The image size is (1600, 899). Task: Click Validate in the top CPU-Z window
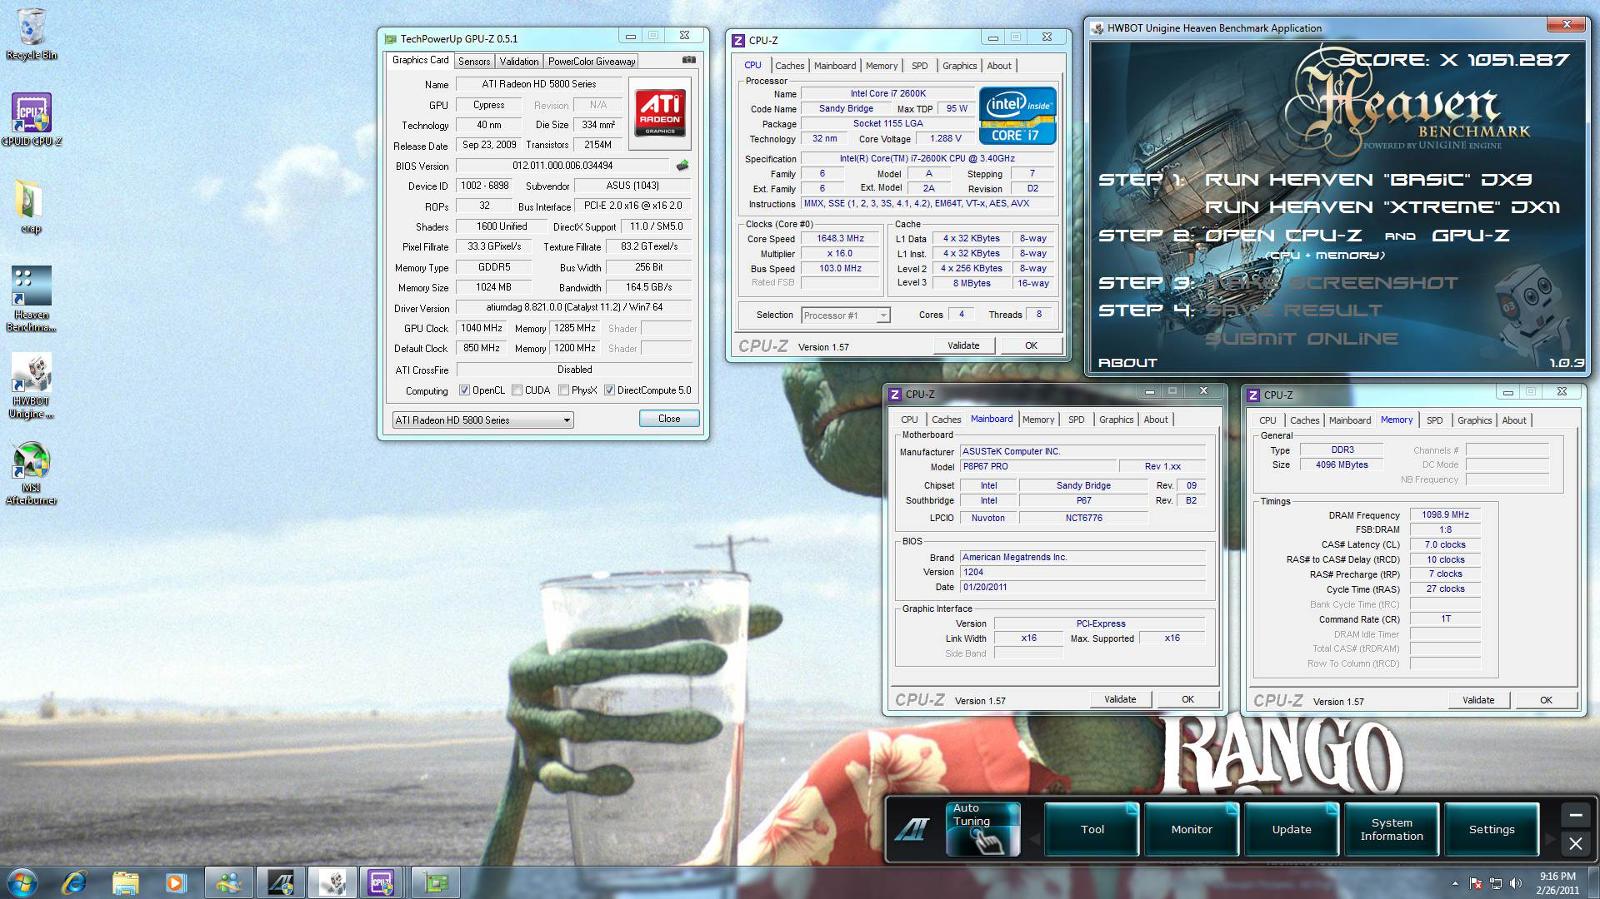[x=964, y=346]
